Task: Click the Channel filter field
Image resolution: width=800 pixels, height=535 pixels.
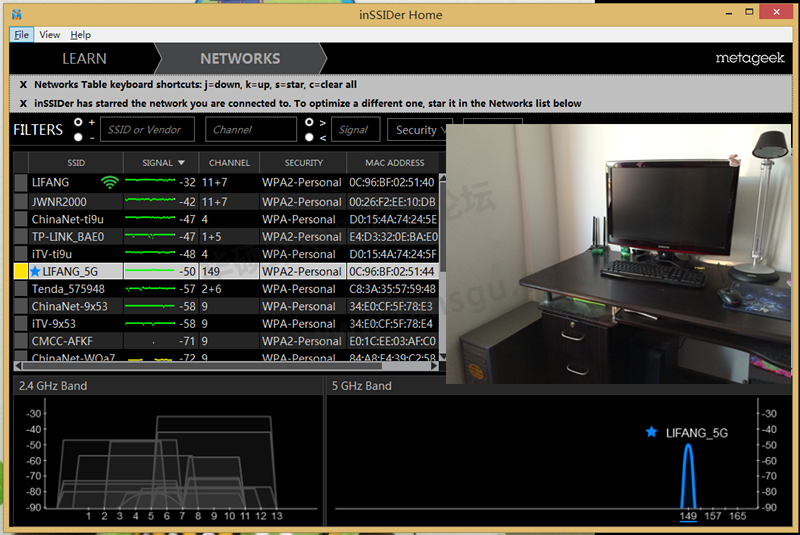Action: point(251,130)
